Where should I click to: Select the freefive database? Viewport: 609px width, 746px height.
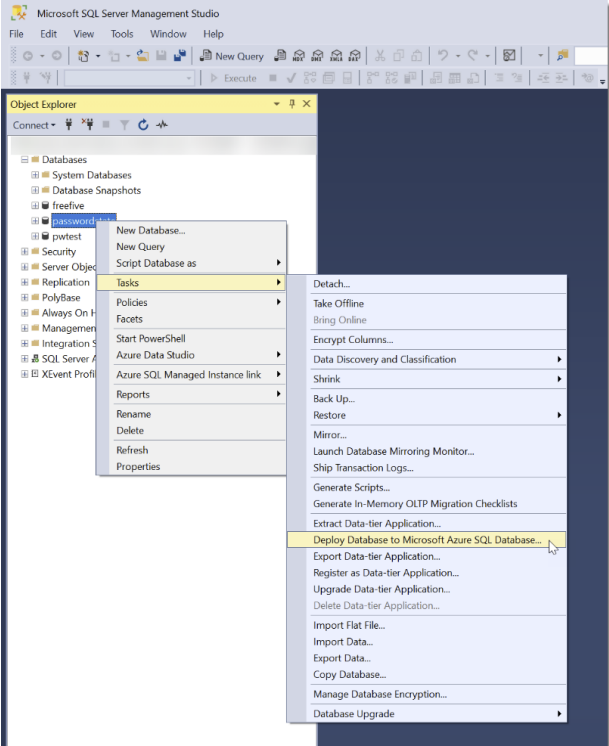pyautogui.click(x=68, y=206)
